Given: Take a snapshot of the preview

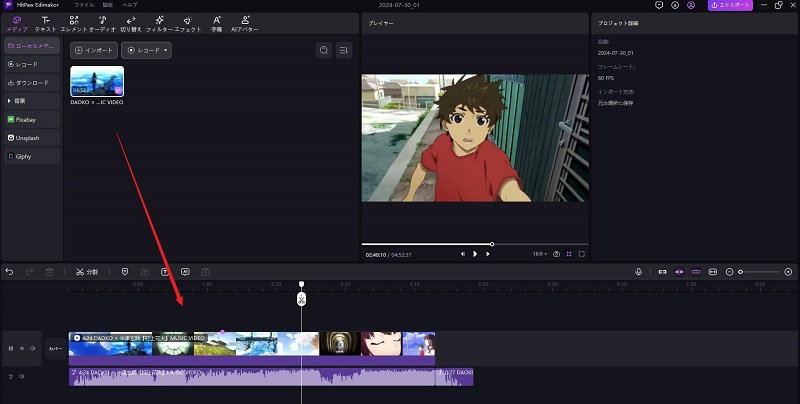Looking at the screenshot, I should [x=557, y=254].
